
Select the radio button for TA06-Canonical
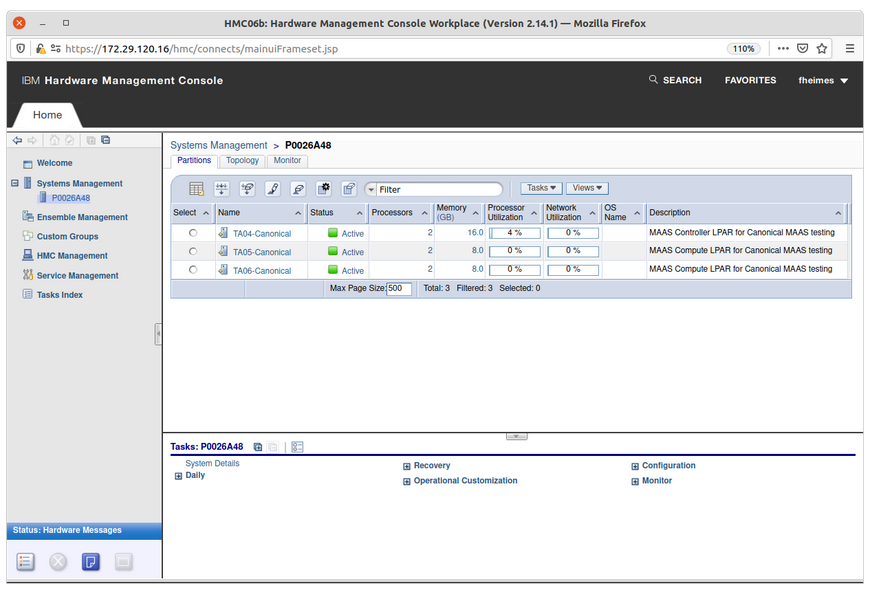point(193,271)
